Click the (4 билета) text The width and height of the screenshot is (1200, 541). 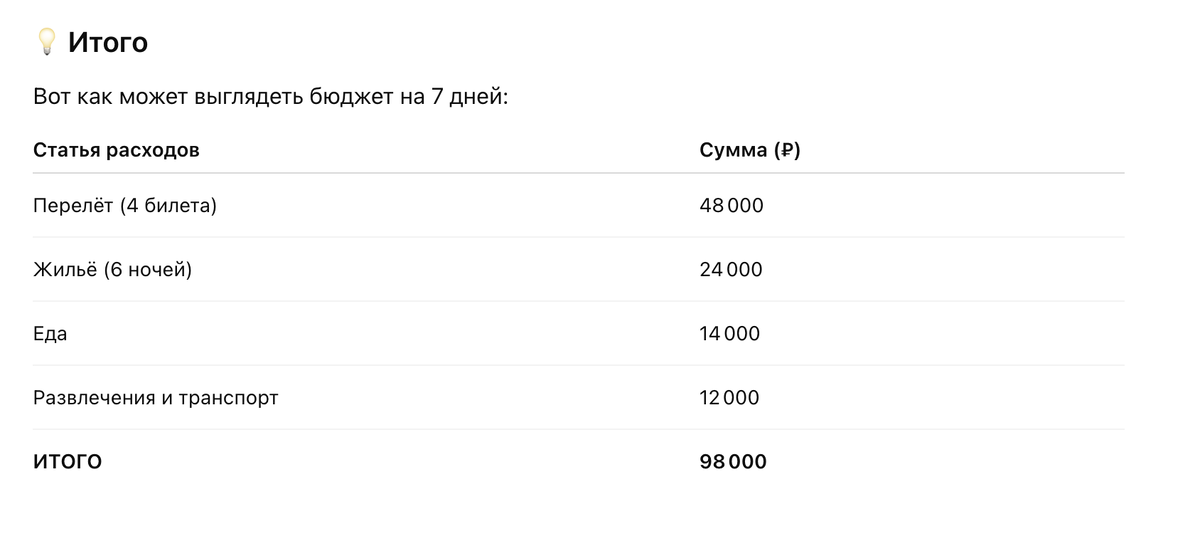[x=168, y=205]
